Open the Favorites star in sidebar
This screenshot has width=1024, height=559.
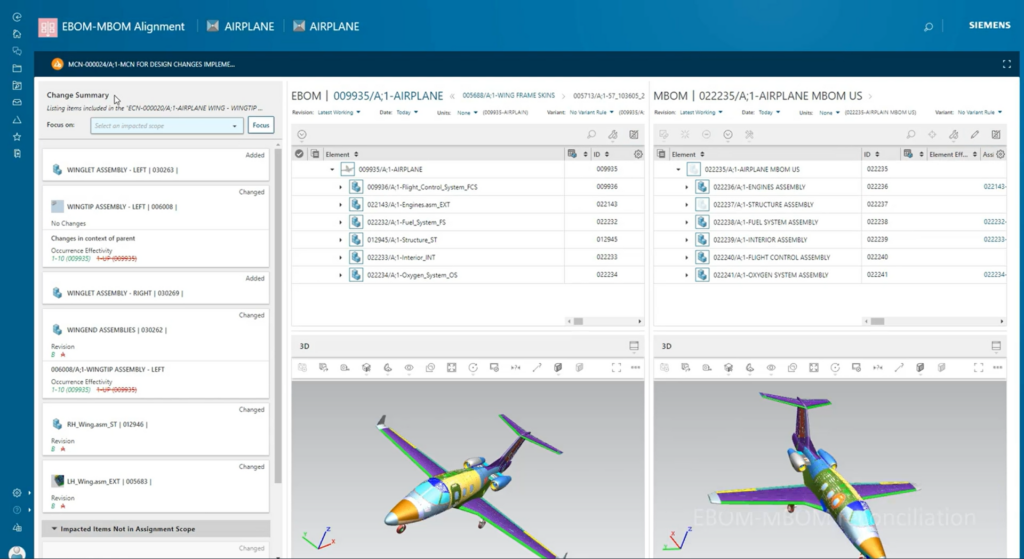click(17, 136)
